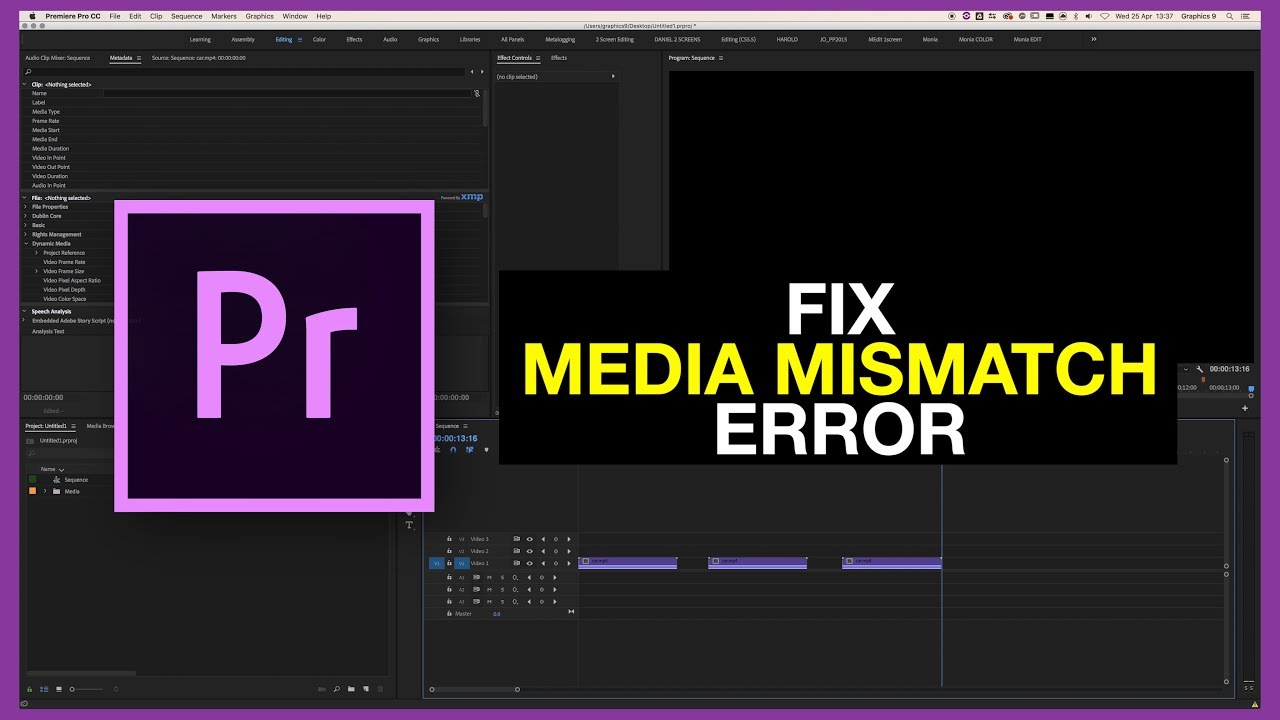Toggle the V1 source patching button
The height and width of the screenshot is (720, 1280).
click(437, 563)
